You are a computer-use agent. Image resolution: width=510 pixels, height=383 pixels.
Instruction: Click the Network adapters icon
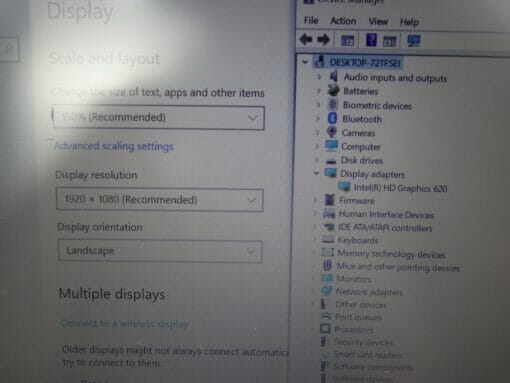326,291
